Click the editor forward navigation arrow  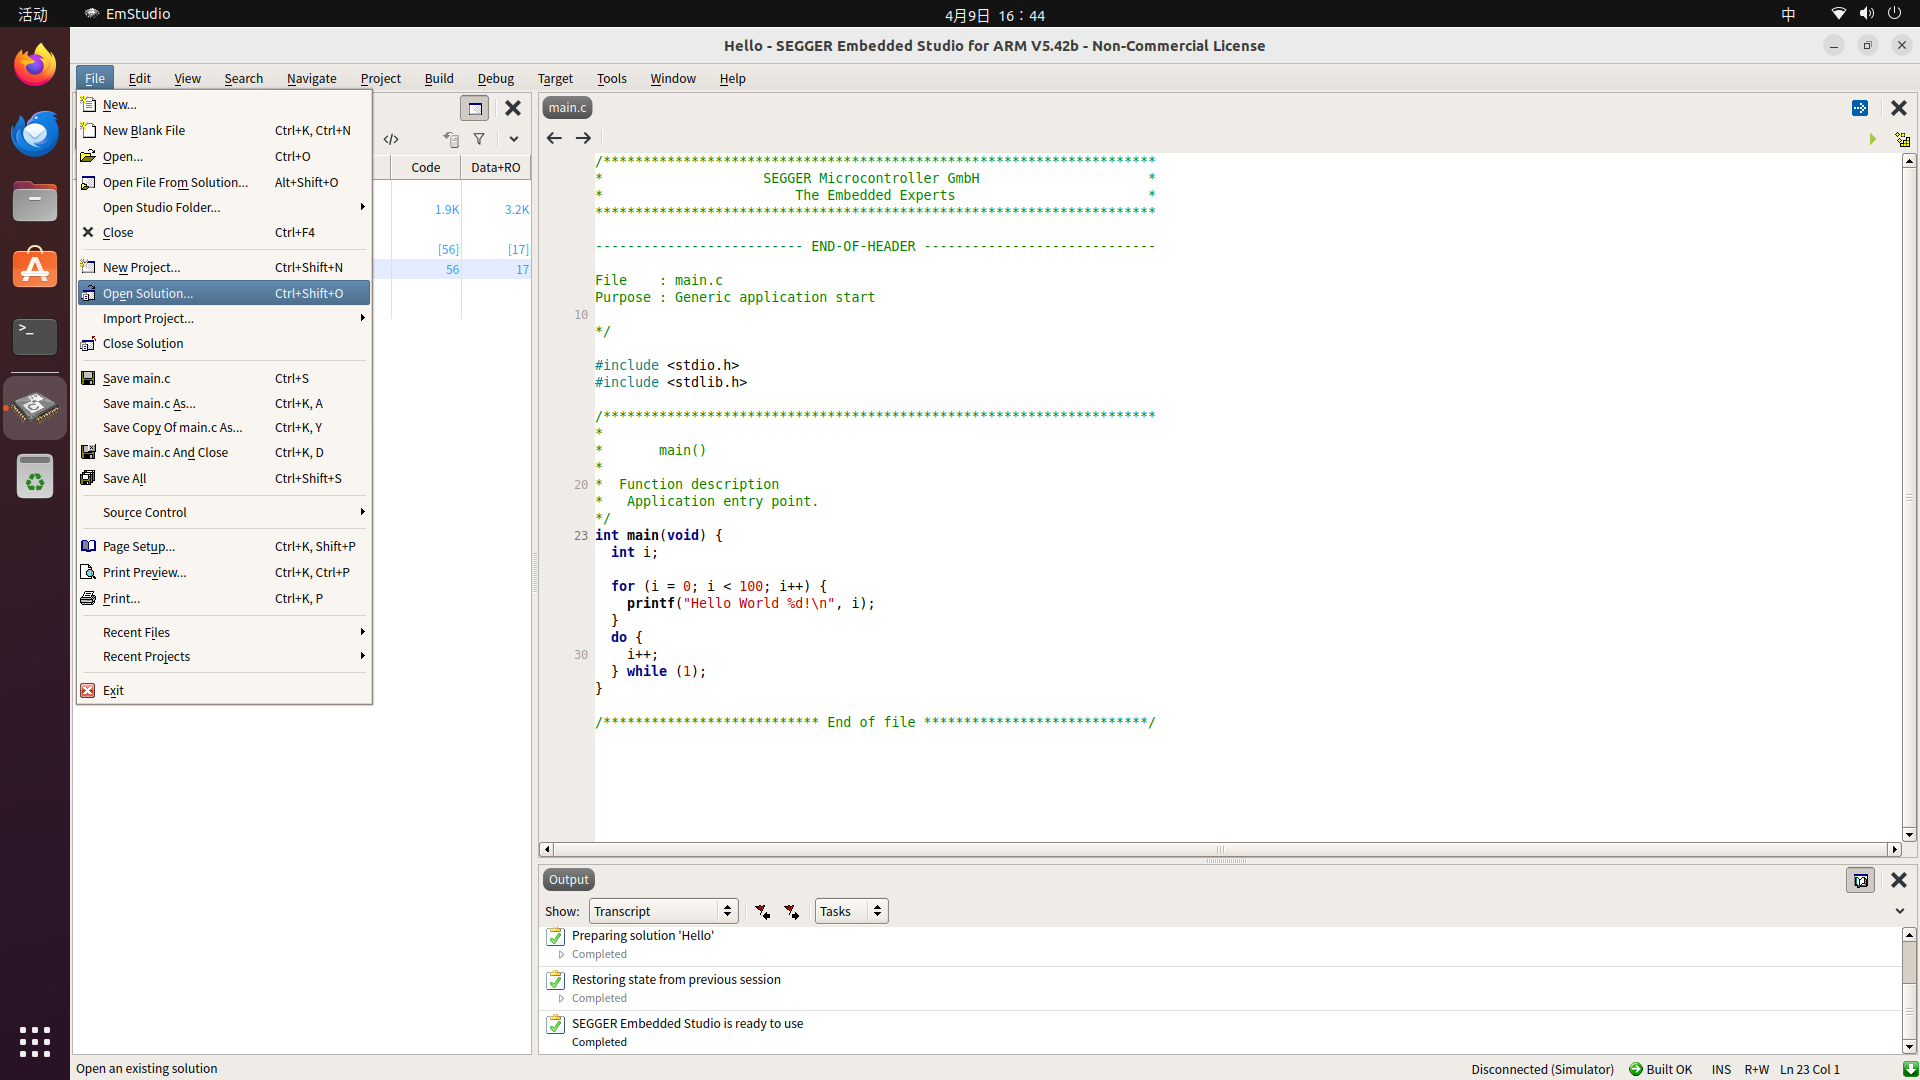[x=583, y=138]
